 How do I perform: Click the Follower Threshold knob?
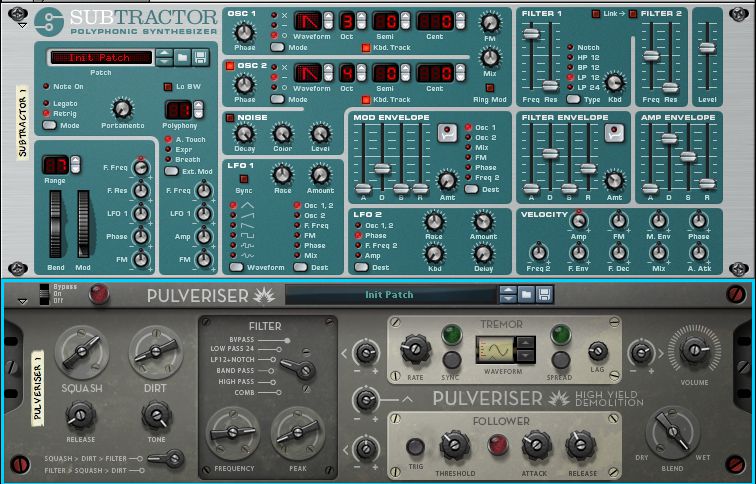[x=455, y=446]
